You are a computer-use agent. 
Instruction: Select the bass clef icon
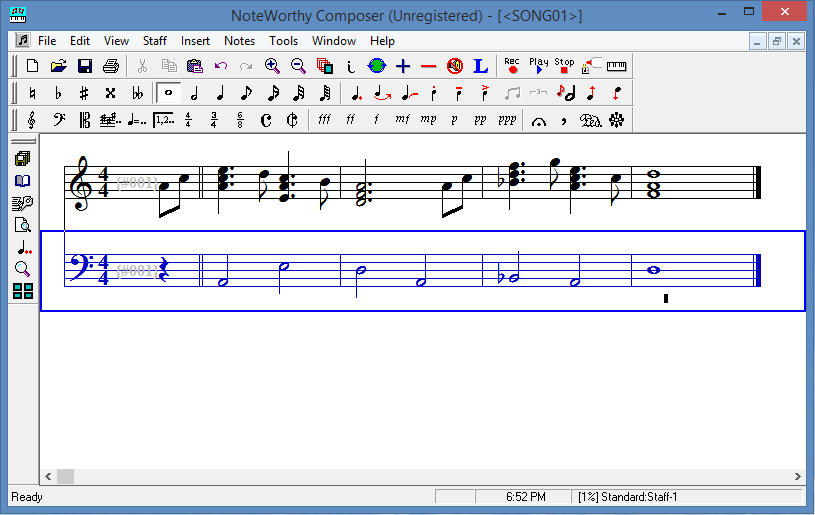coord(58,120)
